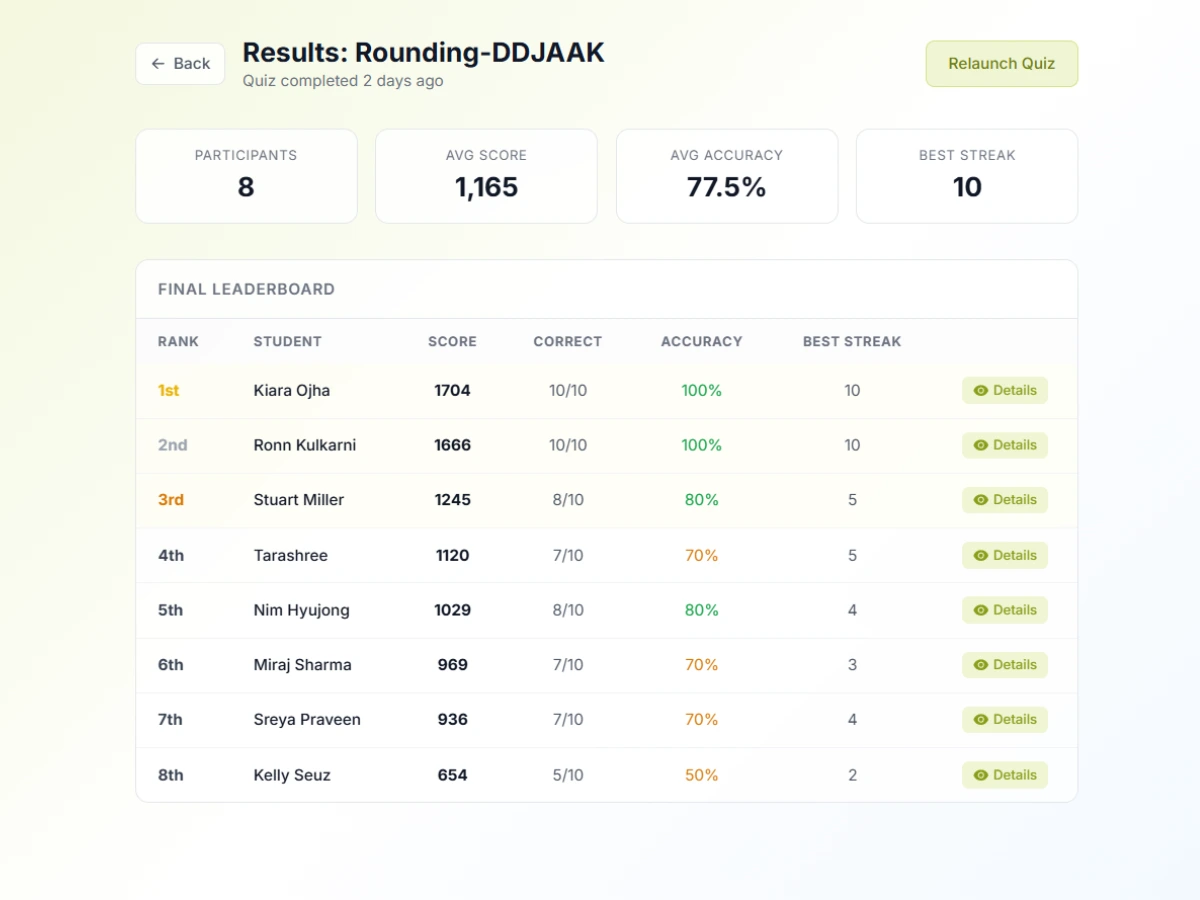The width and height of the screenshot is (1200, 900).
Task: Click the PARTICIPANTS stat card
Action: click(x=246, y=176)
